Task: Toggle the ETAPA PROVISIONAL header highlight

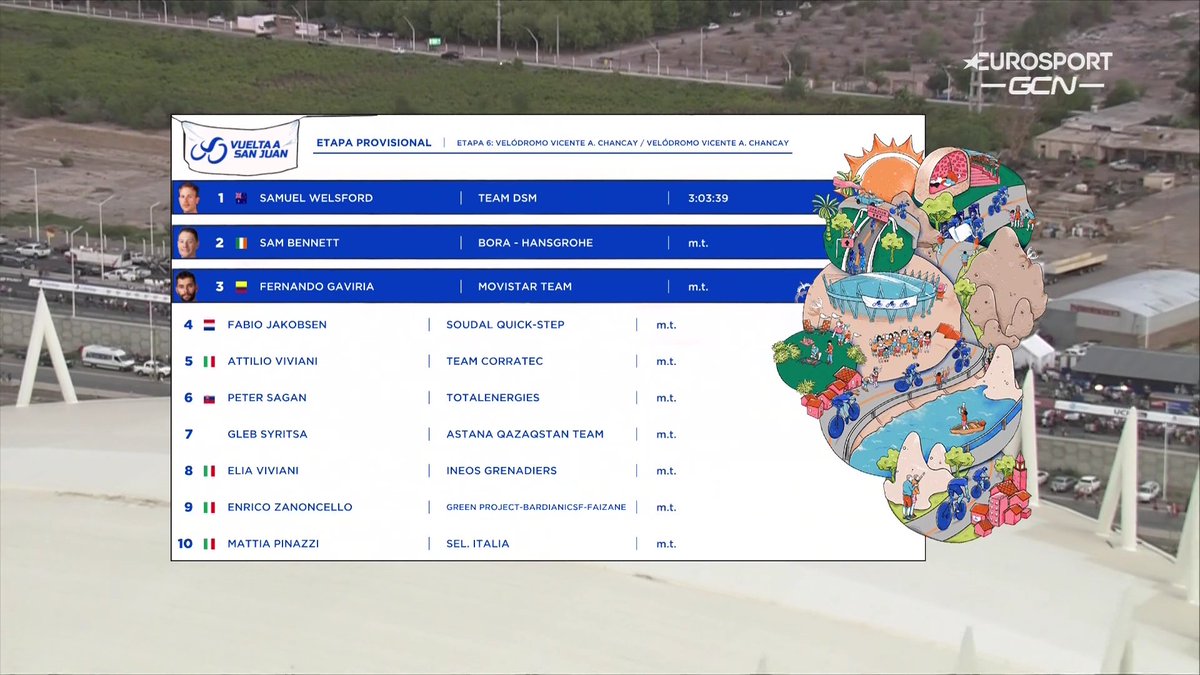Action: point(371,143)
